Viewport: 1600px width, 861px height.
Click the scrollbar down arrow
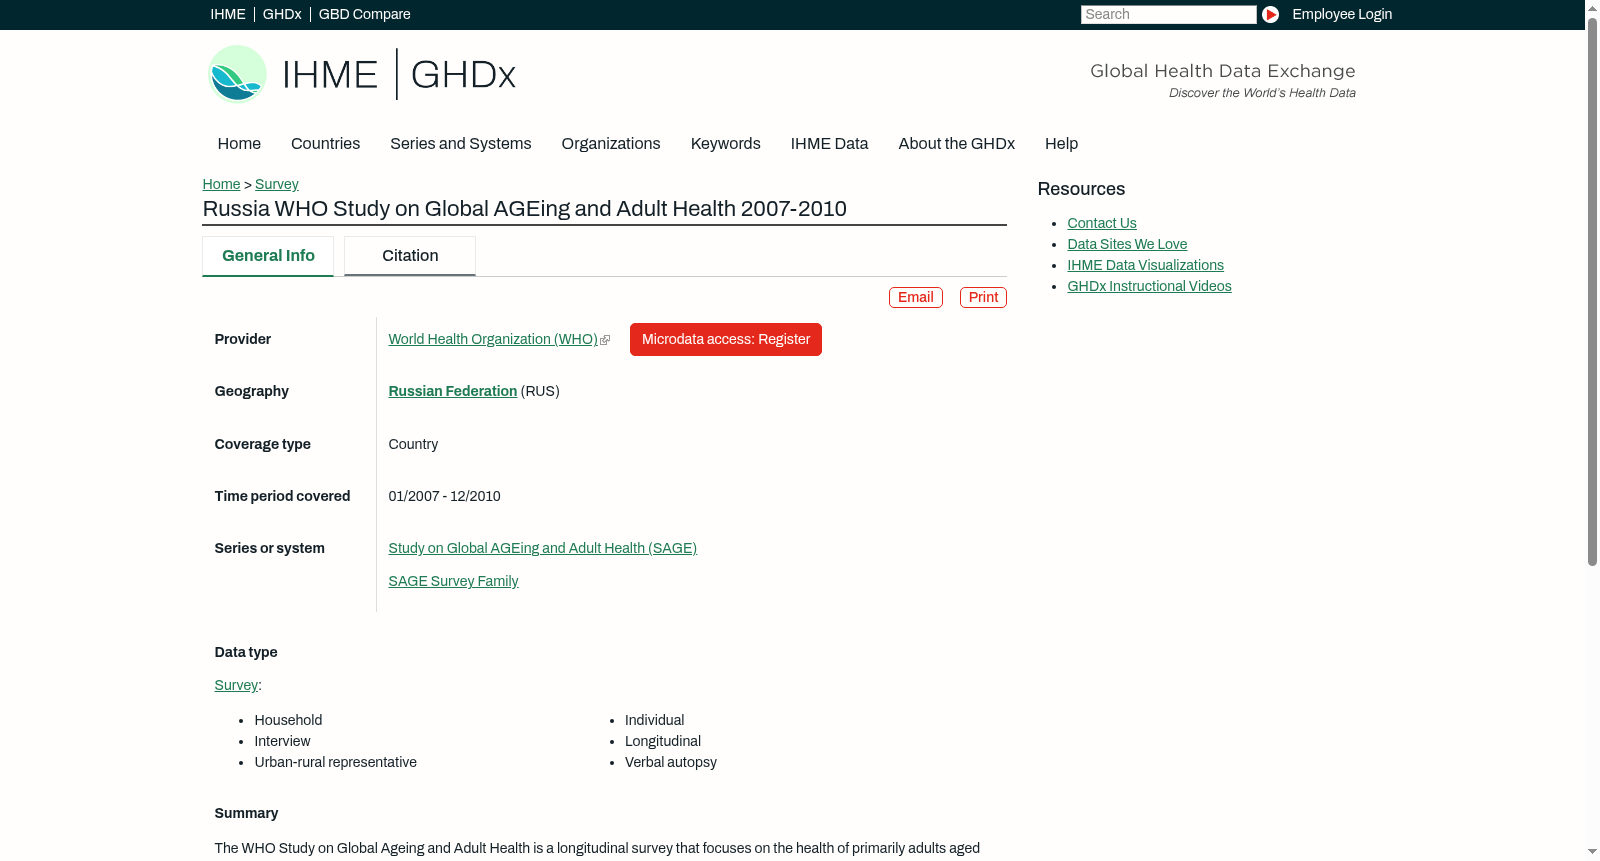point(1592,852)
